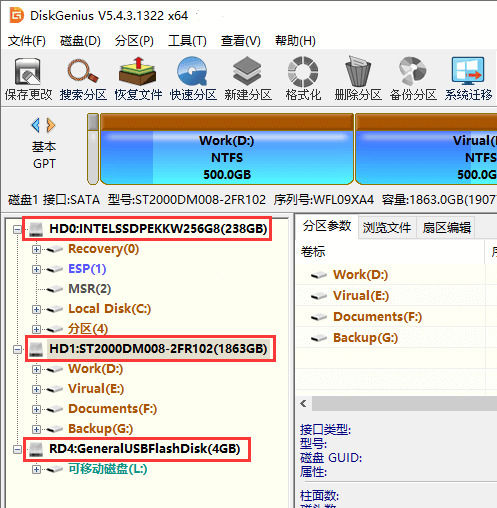Click the 删除分区 delete partition trash icon

point(358,79)
